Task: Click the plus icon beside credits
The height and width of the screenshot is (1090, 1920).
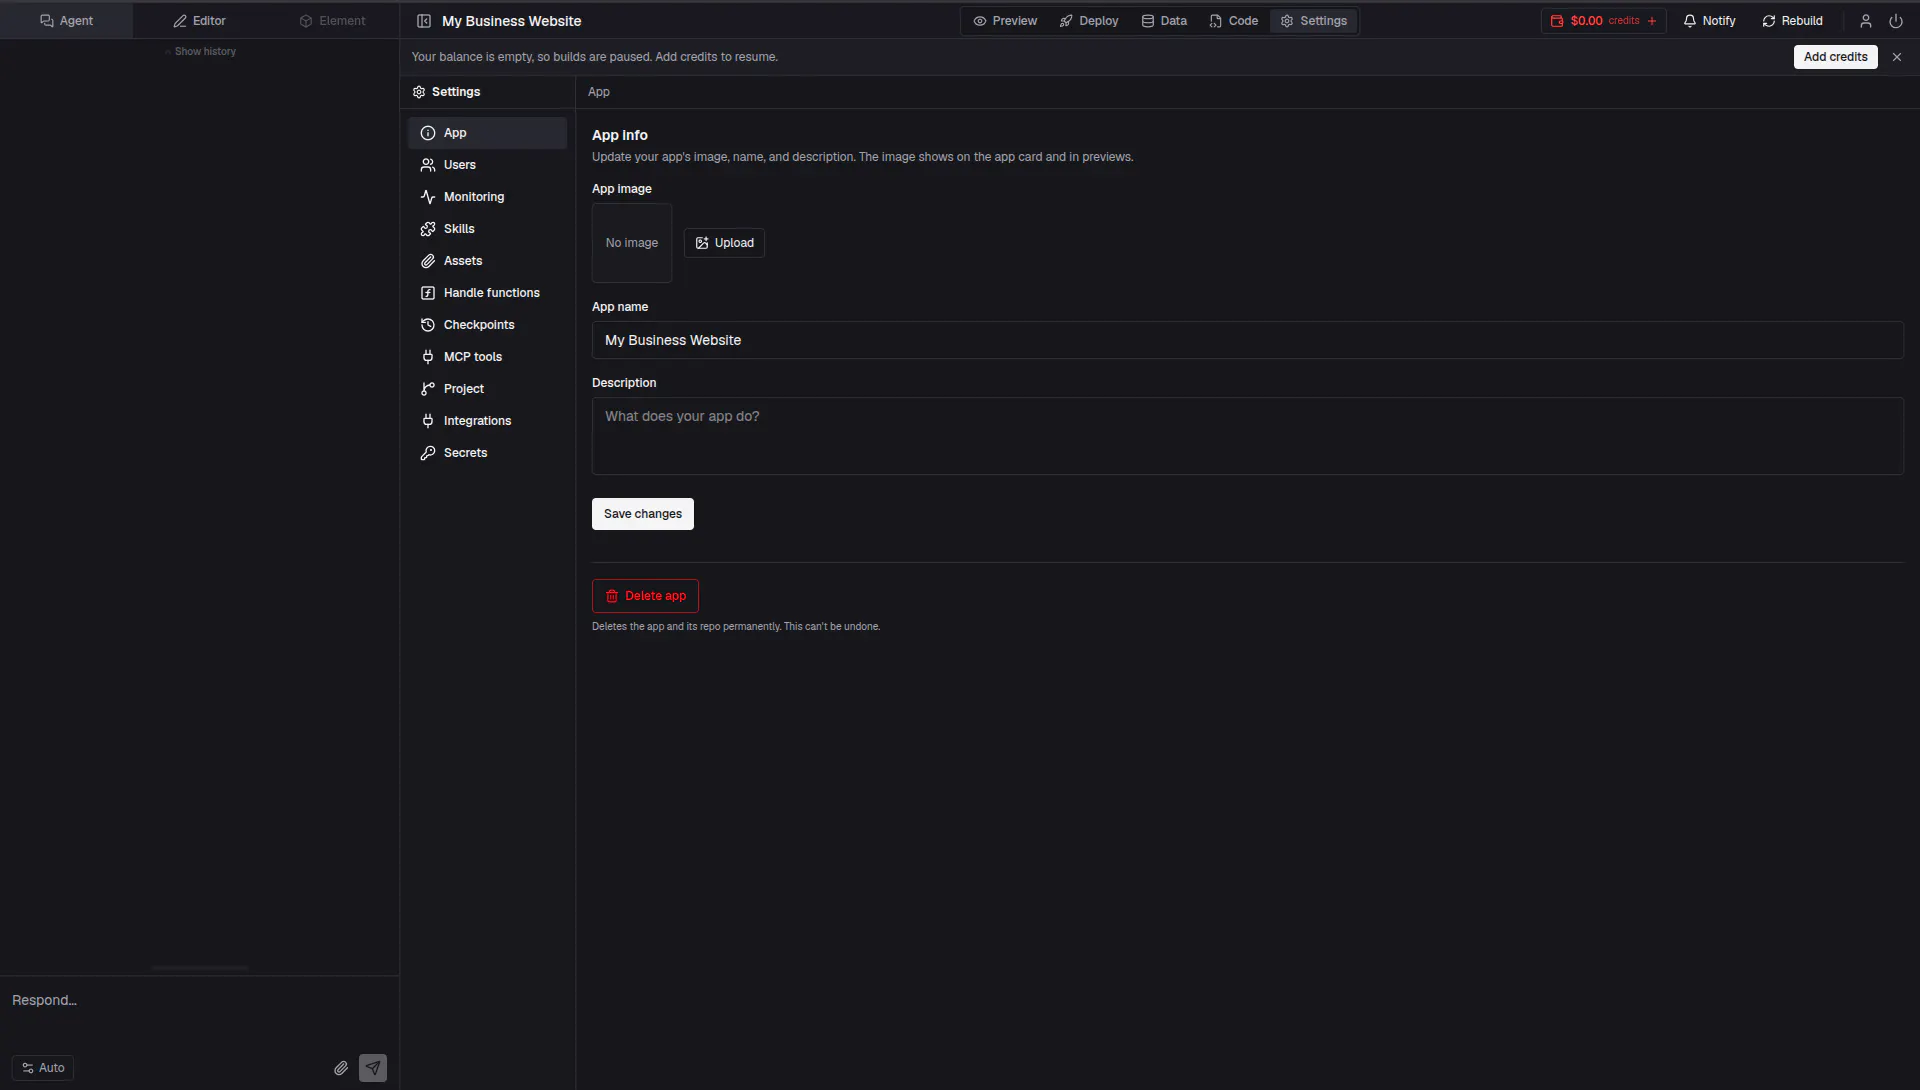Action: point(1652,21)
